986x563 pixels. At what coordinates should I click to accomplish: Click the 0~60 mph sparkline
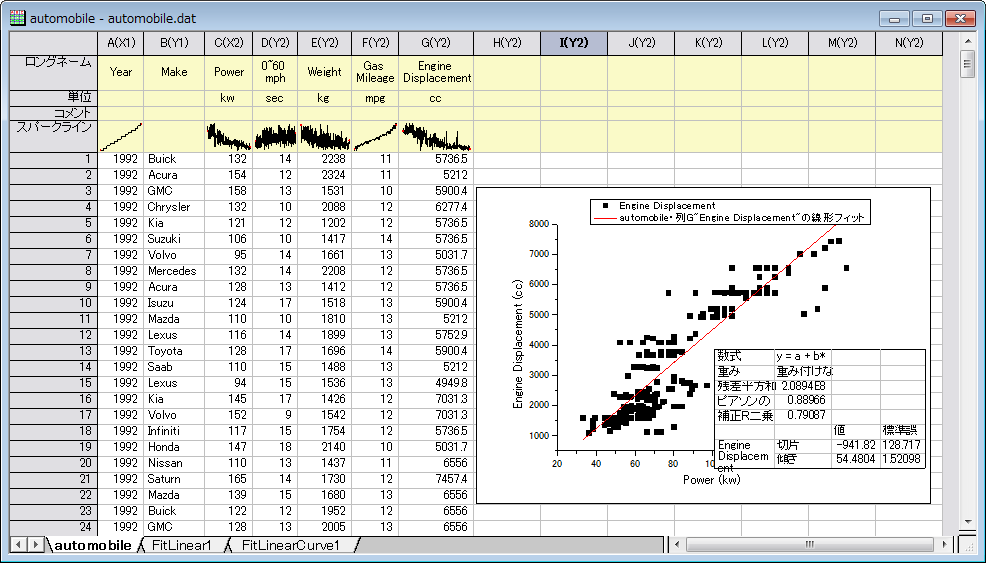275,136
